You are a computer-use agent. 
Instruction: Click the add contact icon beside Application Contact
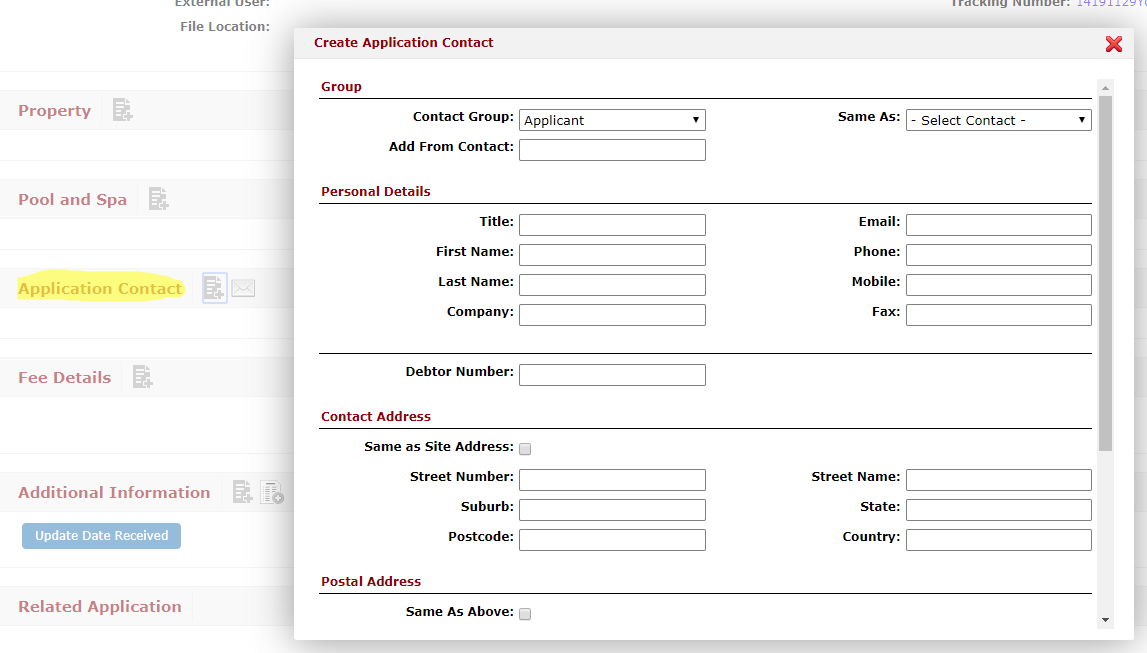[214, 288]
